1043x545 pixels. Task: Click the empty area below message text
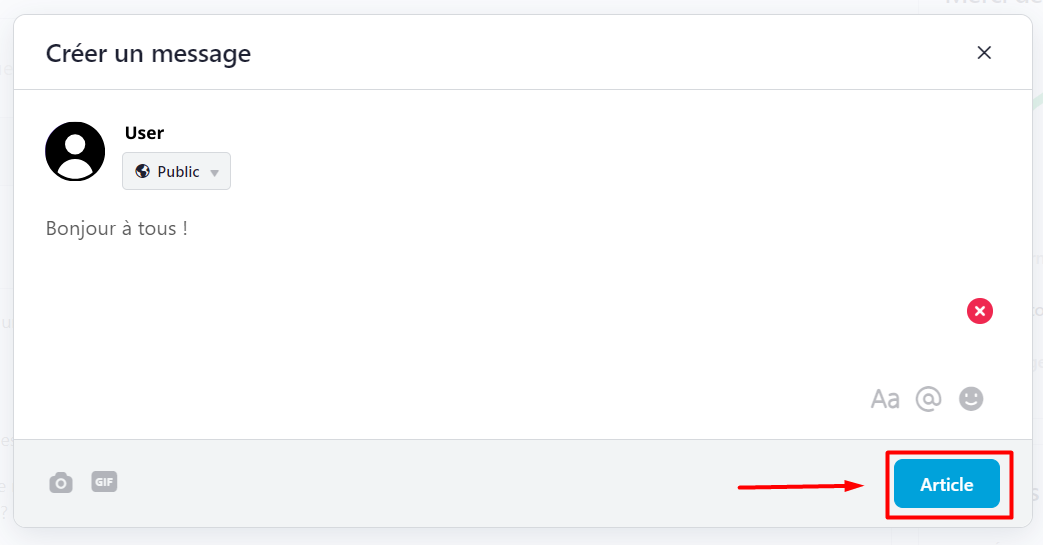tap(450, 320)
